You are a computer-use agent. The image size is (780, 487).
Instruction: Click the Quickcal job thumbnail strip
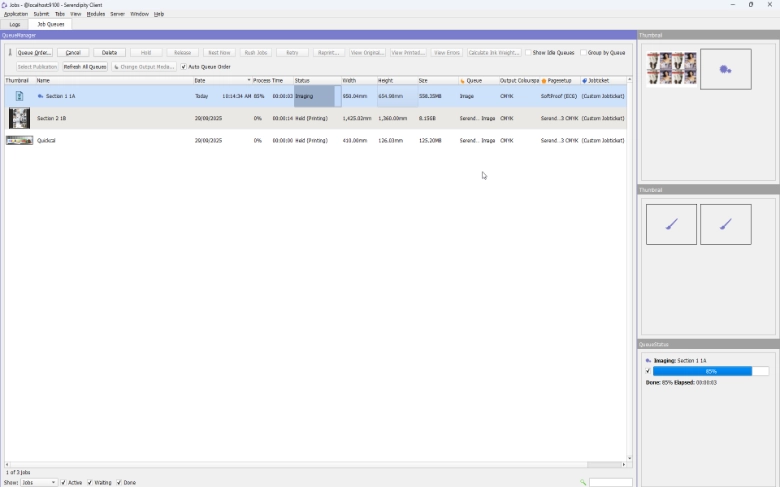click(19, 141)
